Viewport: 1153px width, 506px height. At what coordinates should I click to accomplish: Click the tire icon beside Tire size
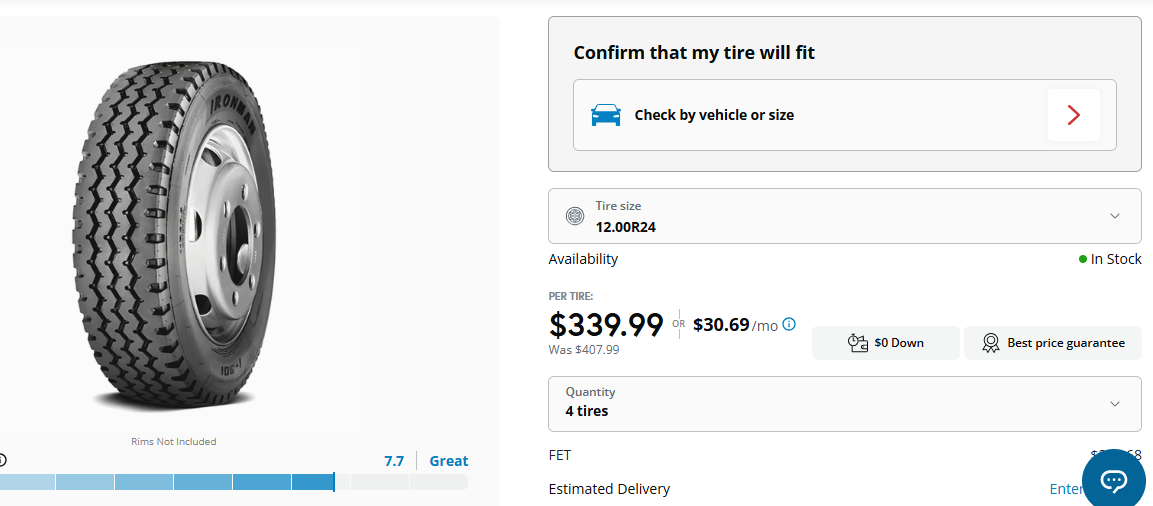tap(574, 216)
